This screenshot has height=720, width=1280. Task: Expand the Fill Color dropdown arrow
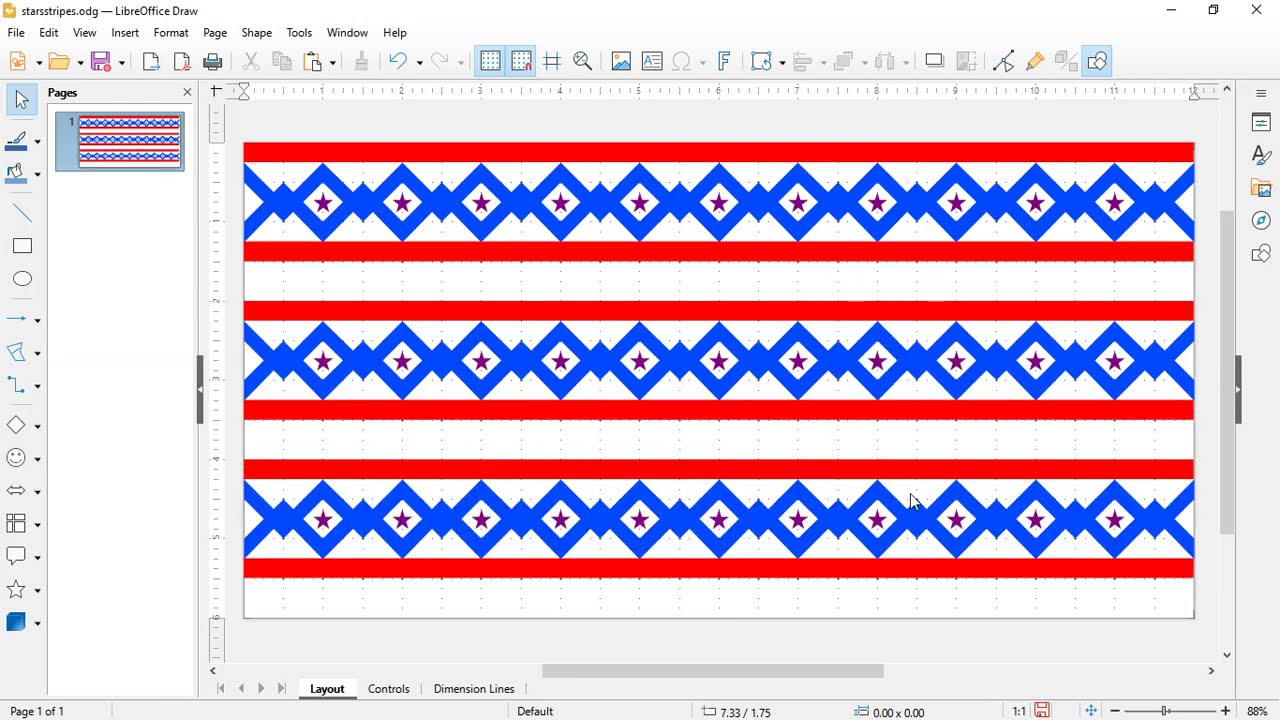37,174
